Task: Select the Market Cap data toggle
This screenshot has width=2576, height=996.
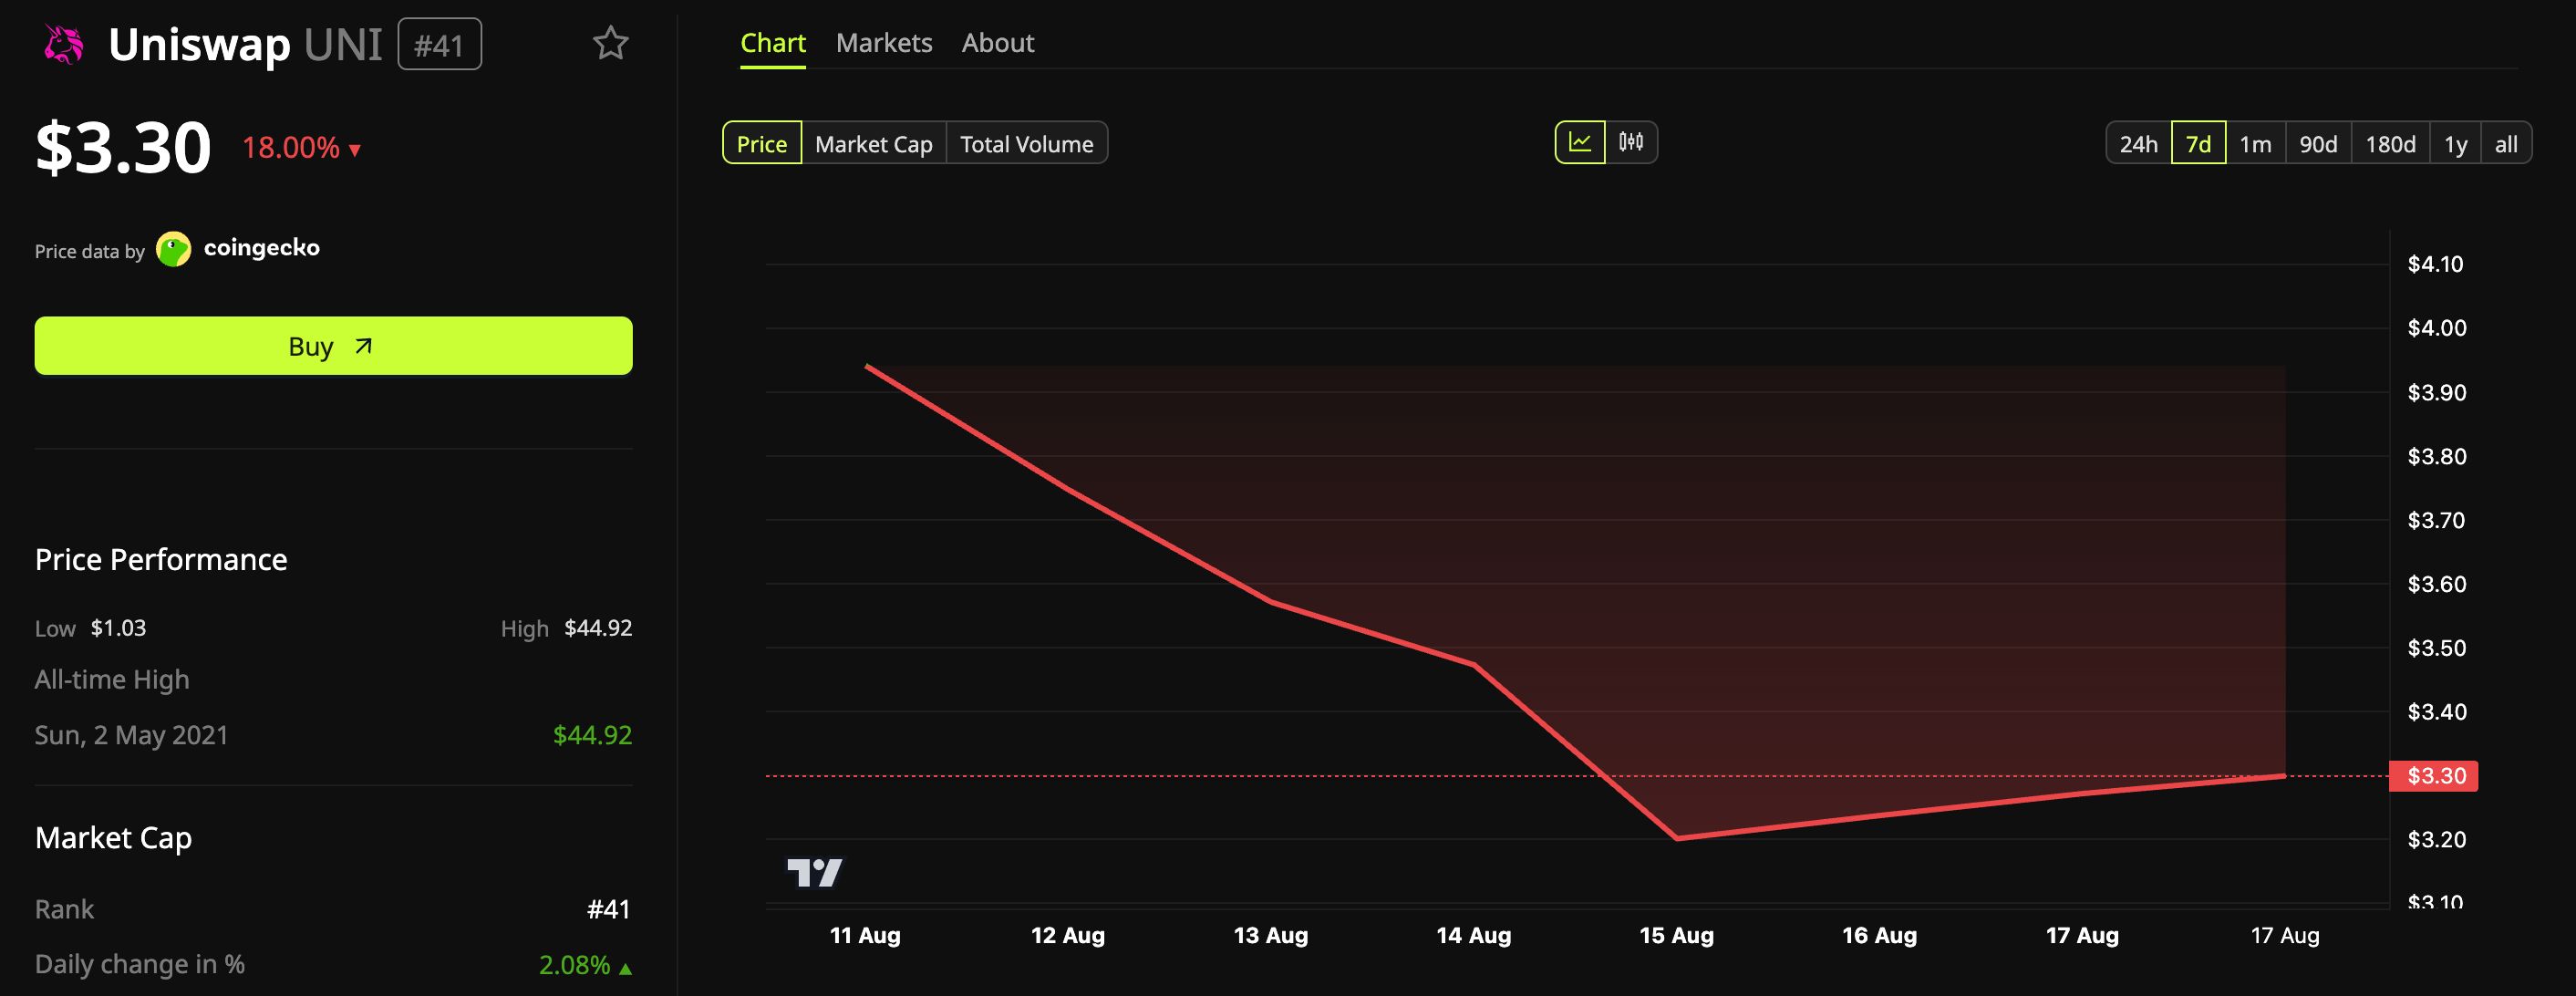Action: pyautogui.click(x=874, y=143)
